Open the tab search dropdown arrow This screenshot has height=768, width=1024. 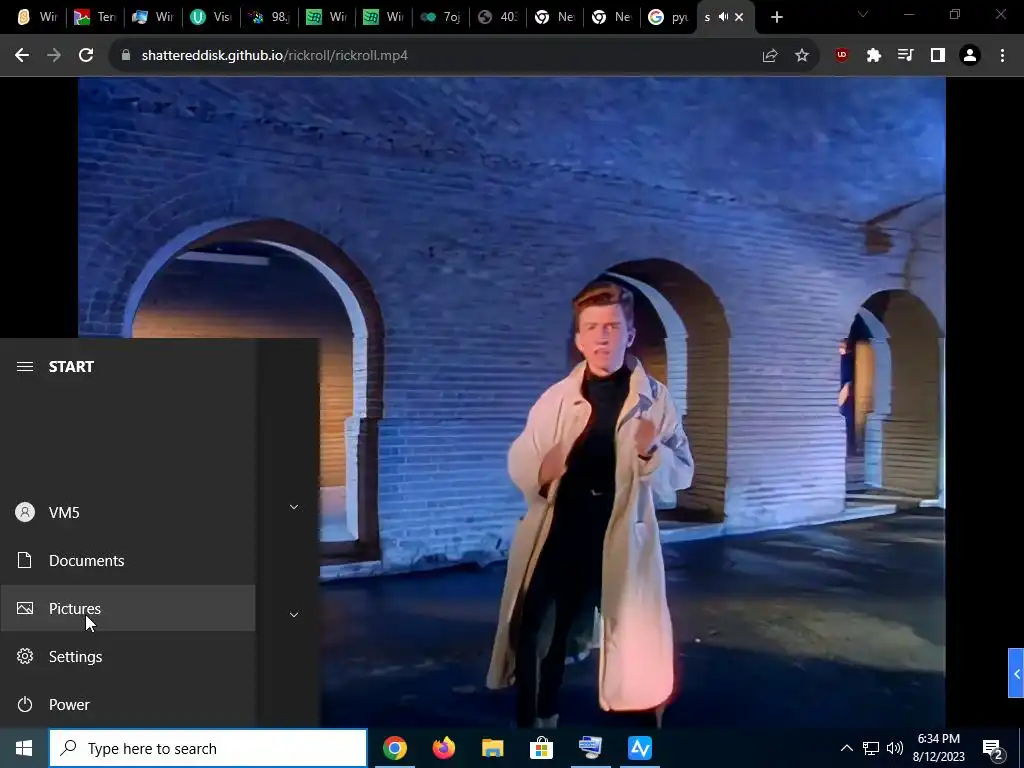863,14
